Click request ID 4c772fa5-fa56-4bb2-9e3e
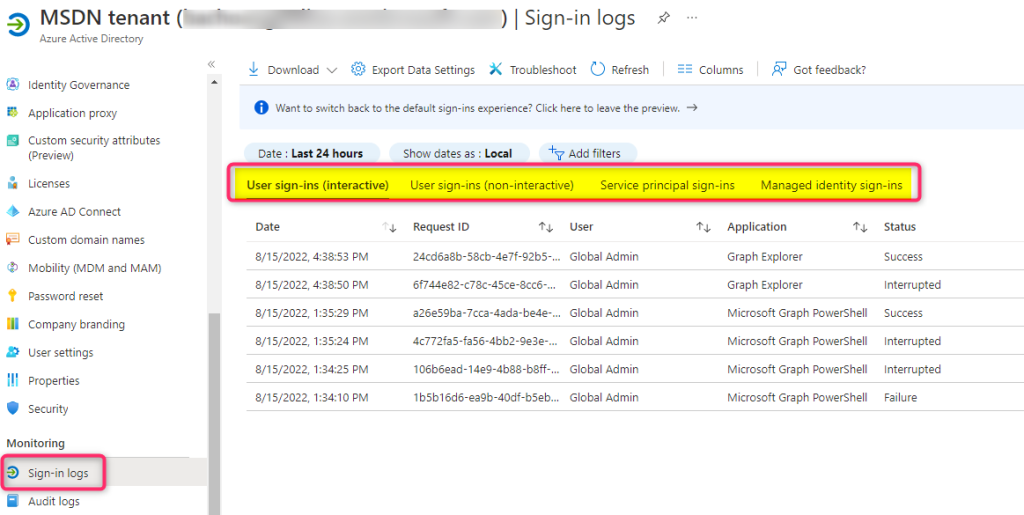The width and height of the screenshot is (1024, 515). click(x=487, y=341)
